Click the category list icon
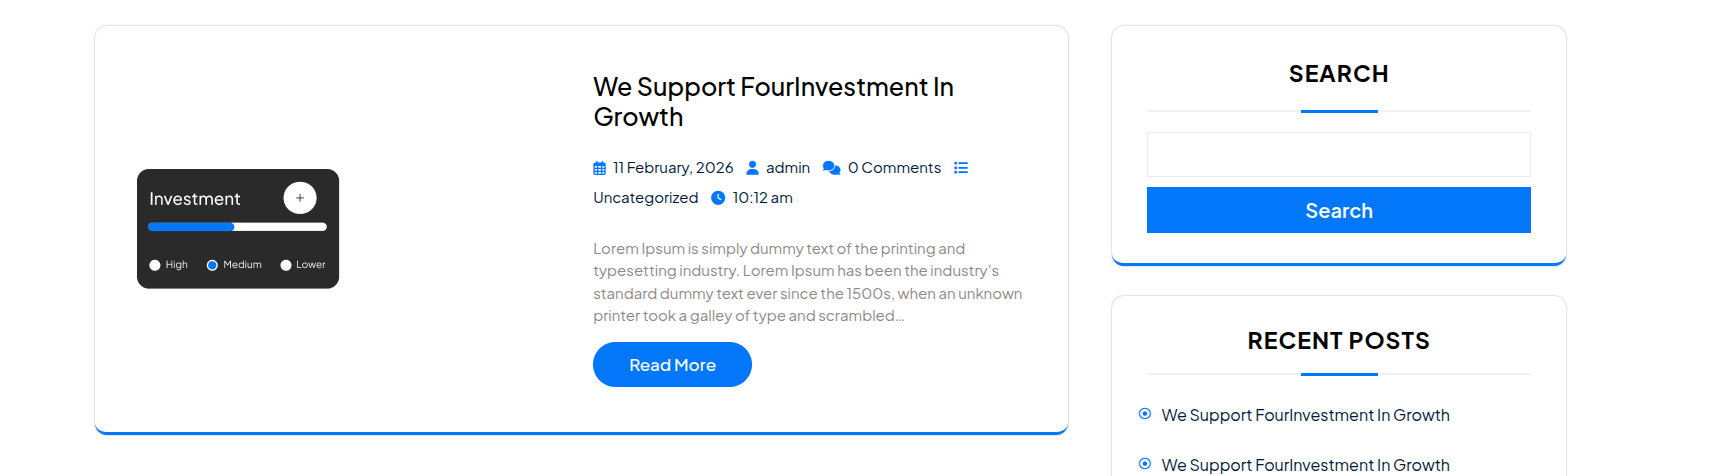The height and width of the screenshot is (476, 1724). click(x=961, y=168)
